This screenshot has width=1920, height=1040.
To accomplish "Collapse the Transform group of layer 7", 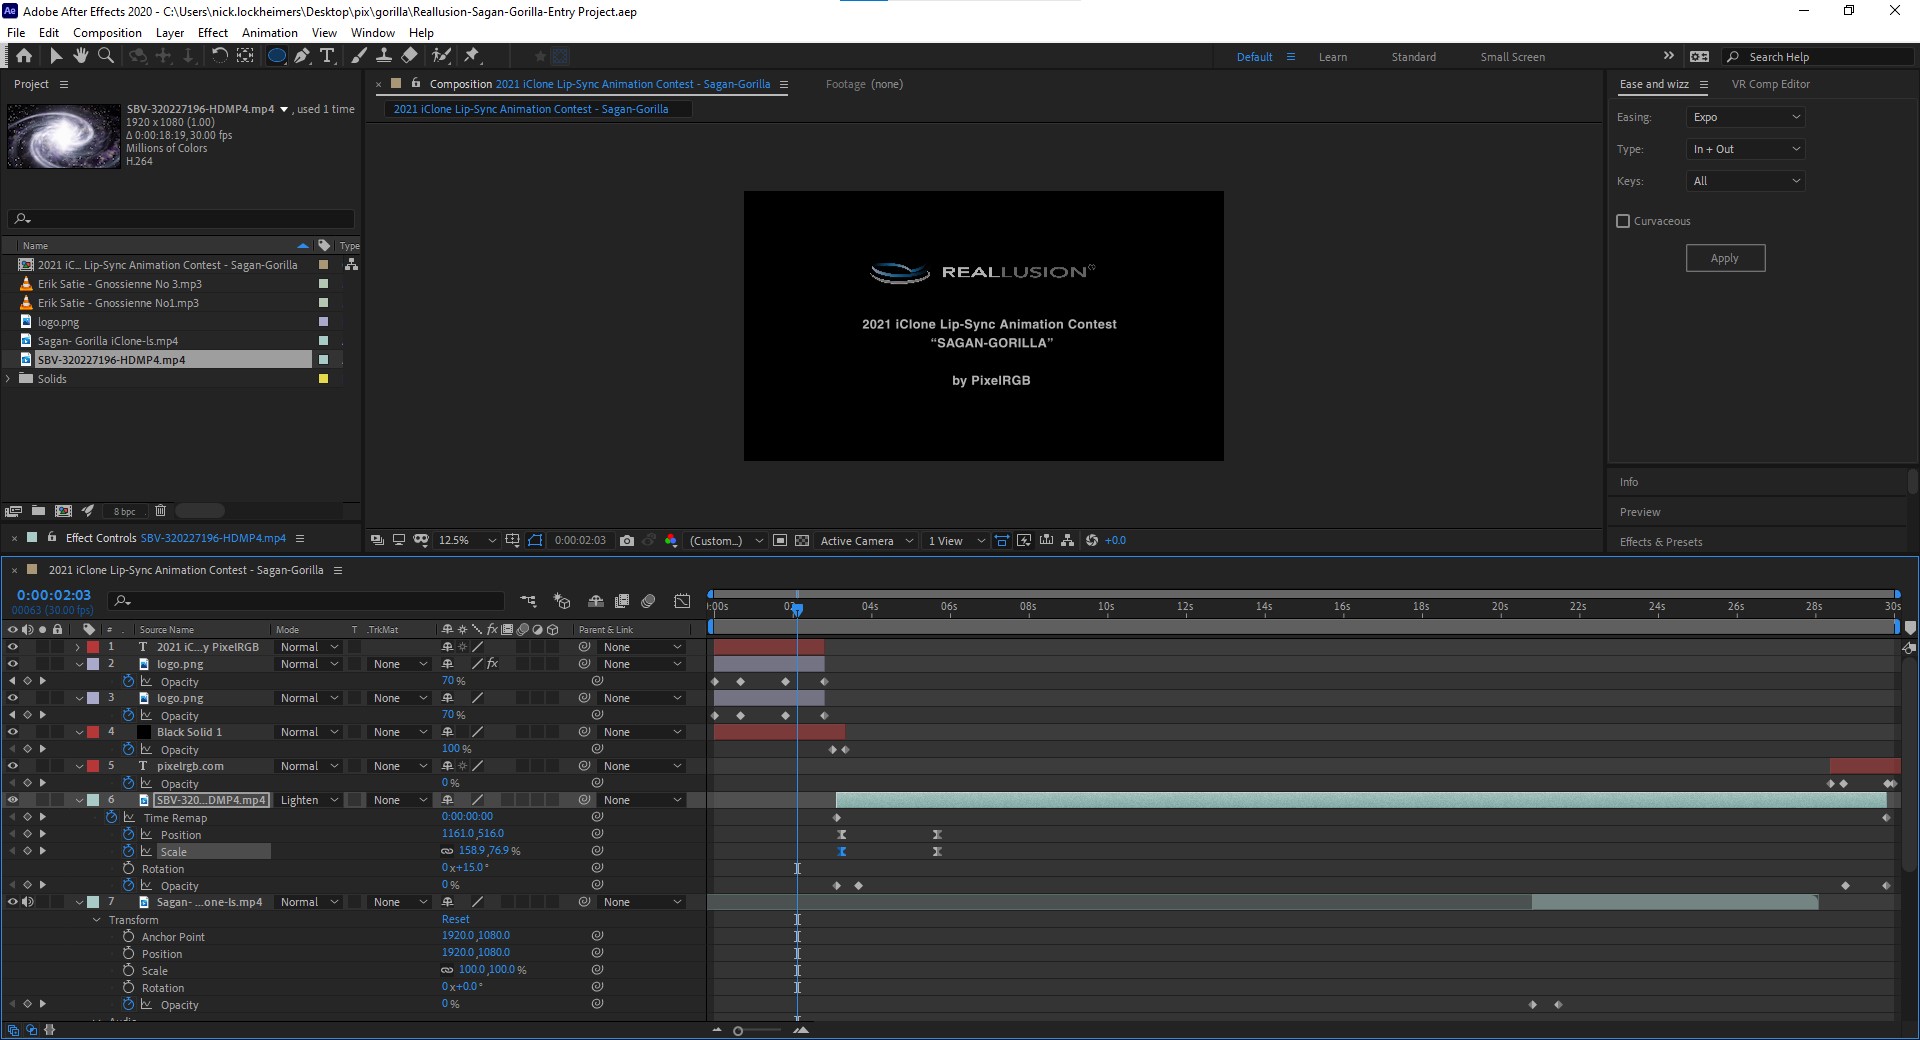I will (97, 920).
